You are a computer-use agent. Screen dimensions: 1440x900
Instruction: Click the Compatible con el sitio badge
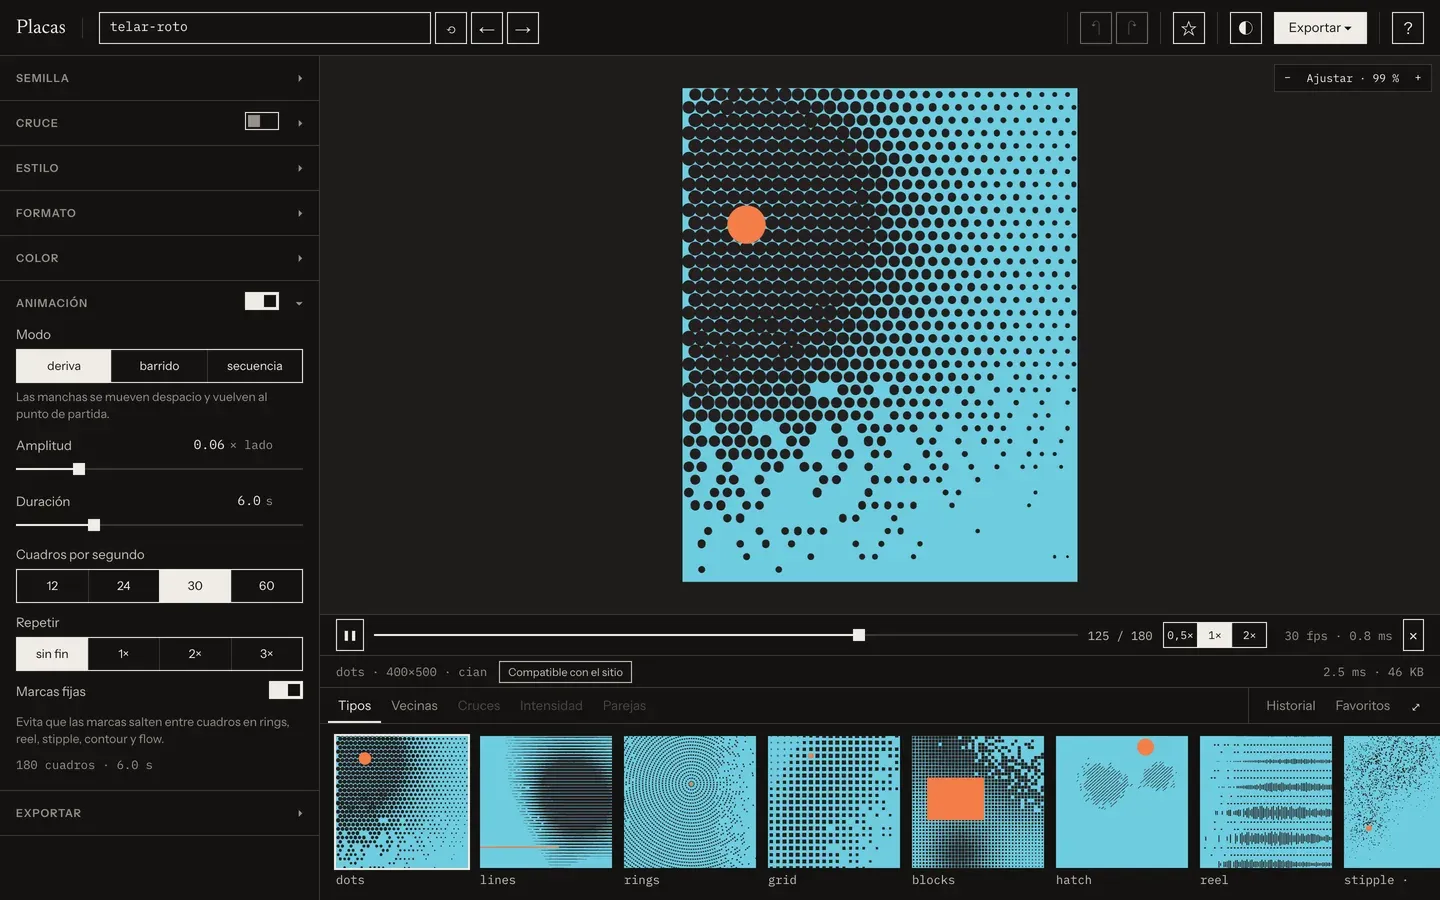click(x=565, y=672)
